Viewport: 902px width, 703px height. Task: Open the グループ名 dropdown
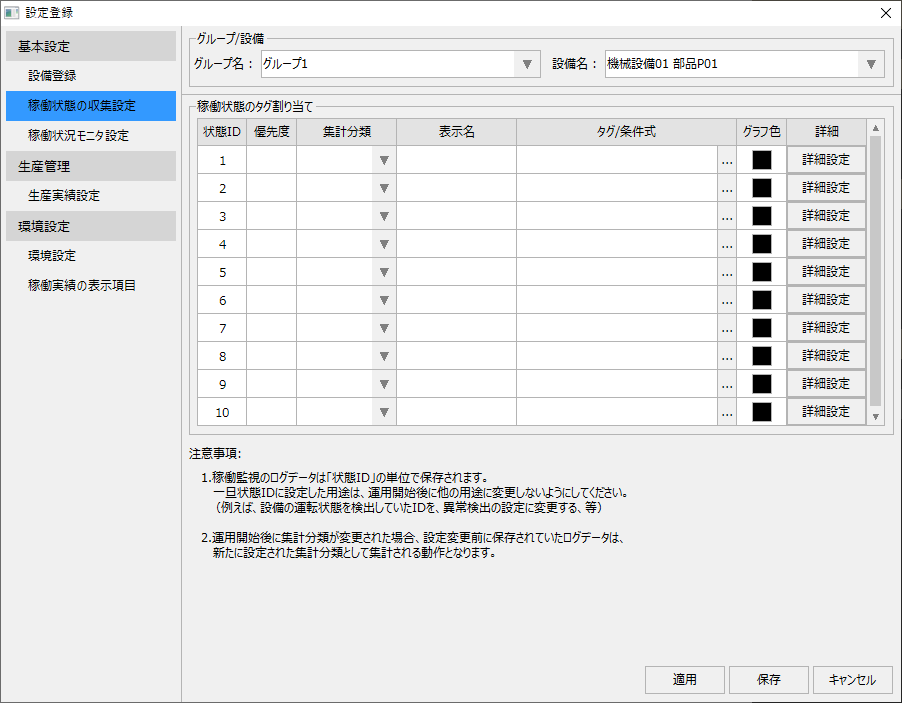click(525, 63)
